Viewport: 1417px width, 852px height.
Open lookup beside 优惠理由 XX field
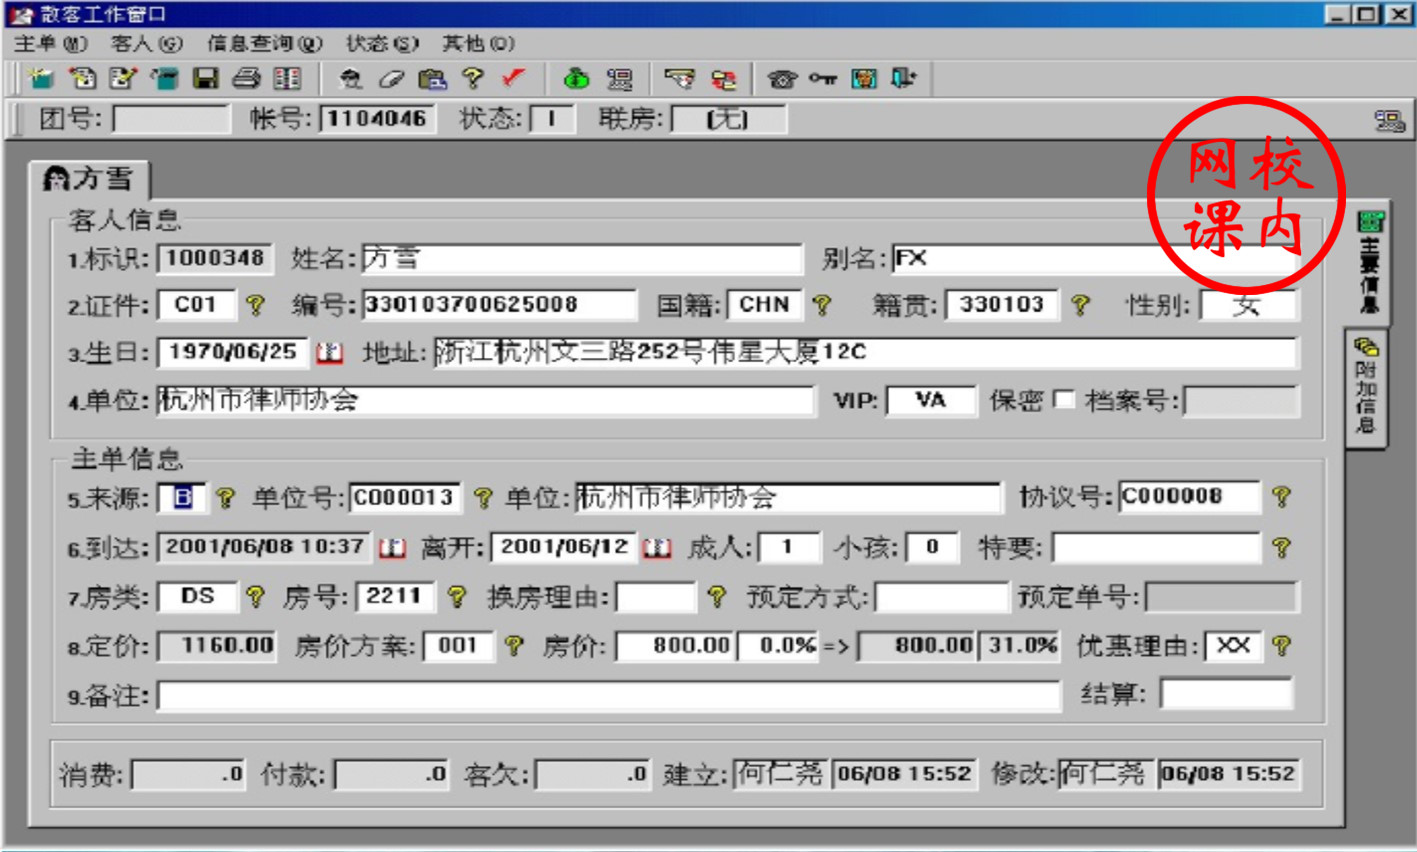point(1281,646)
